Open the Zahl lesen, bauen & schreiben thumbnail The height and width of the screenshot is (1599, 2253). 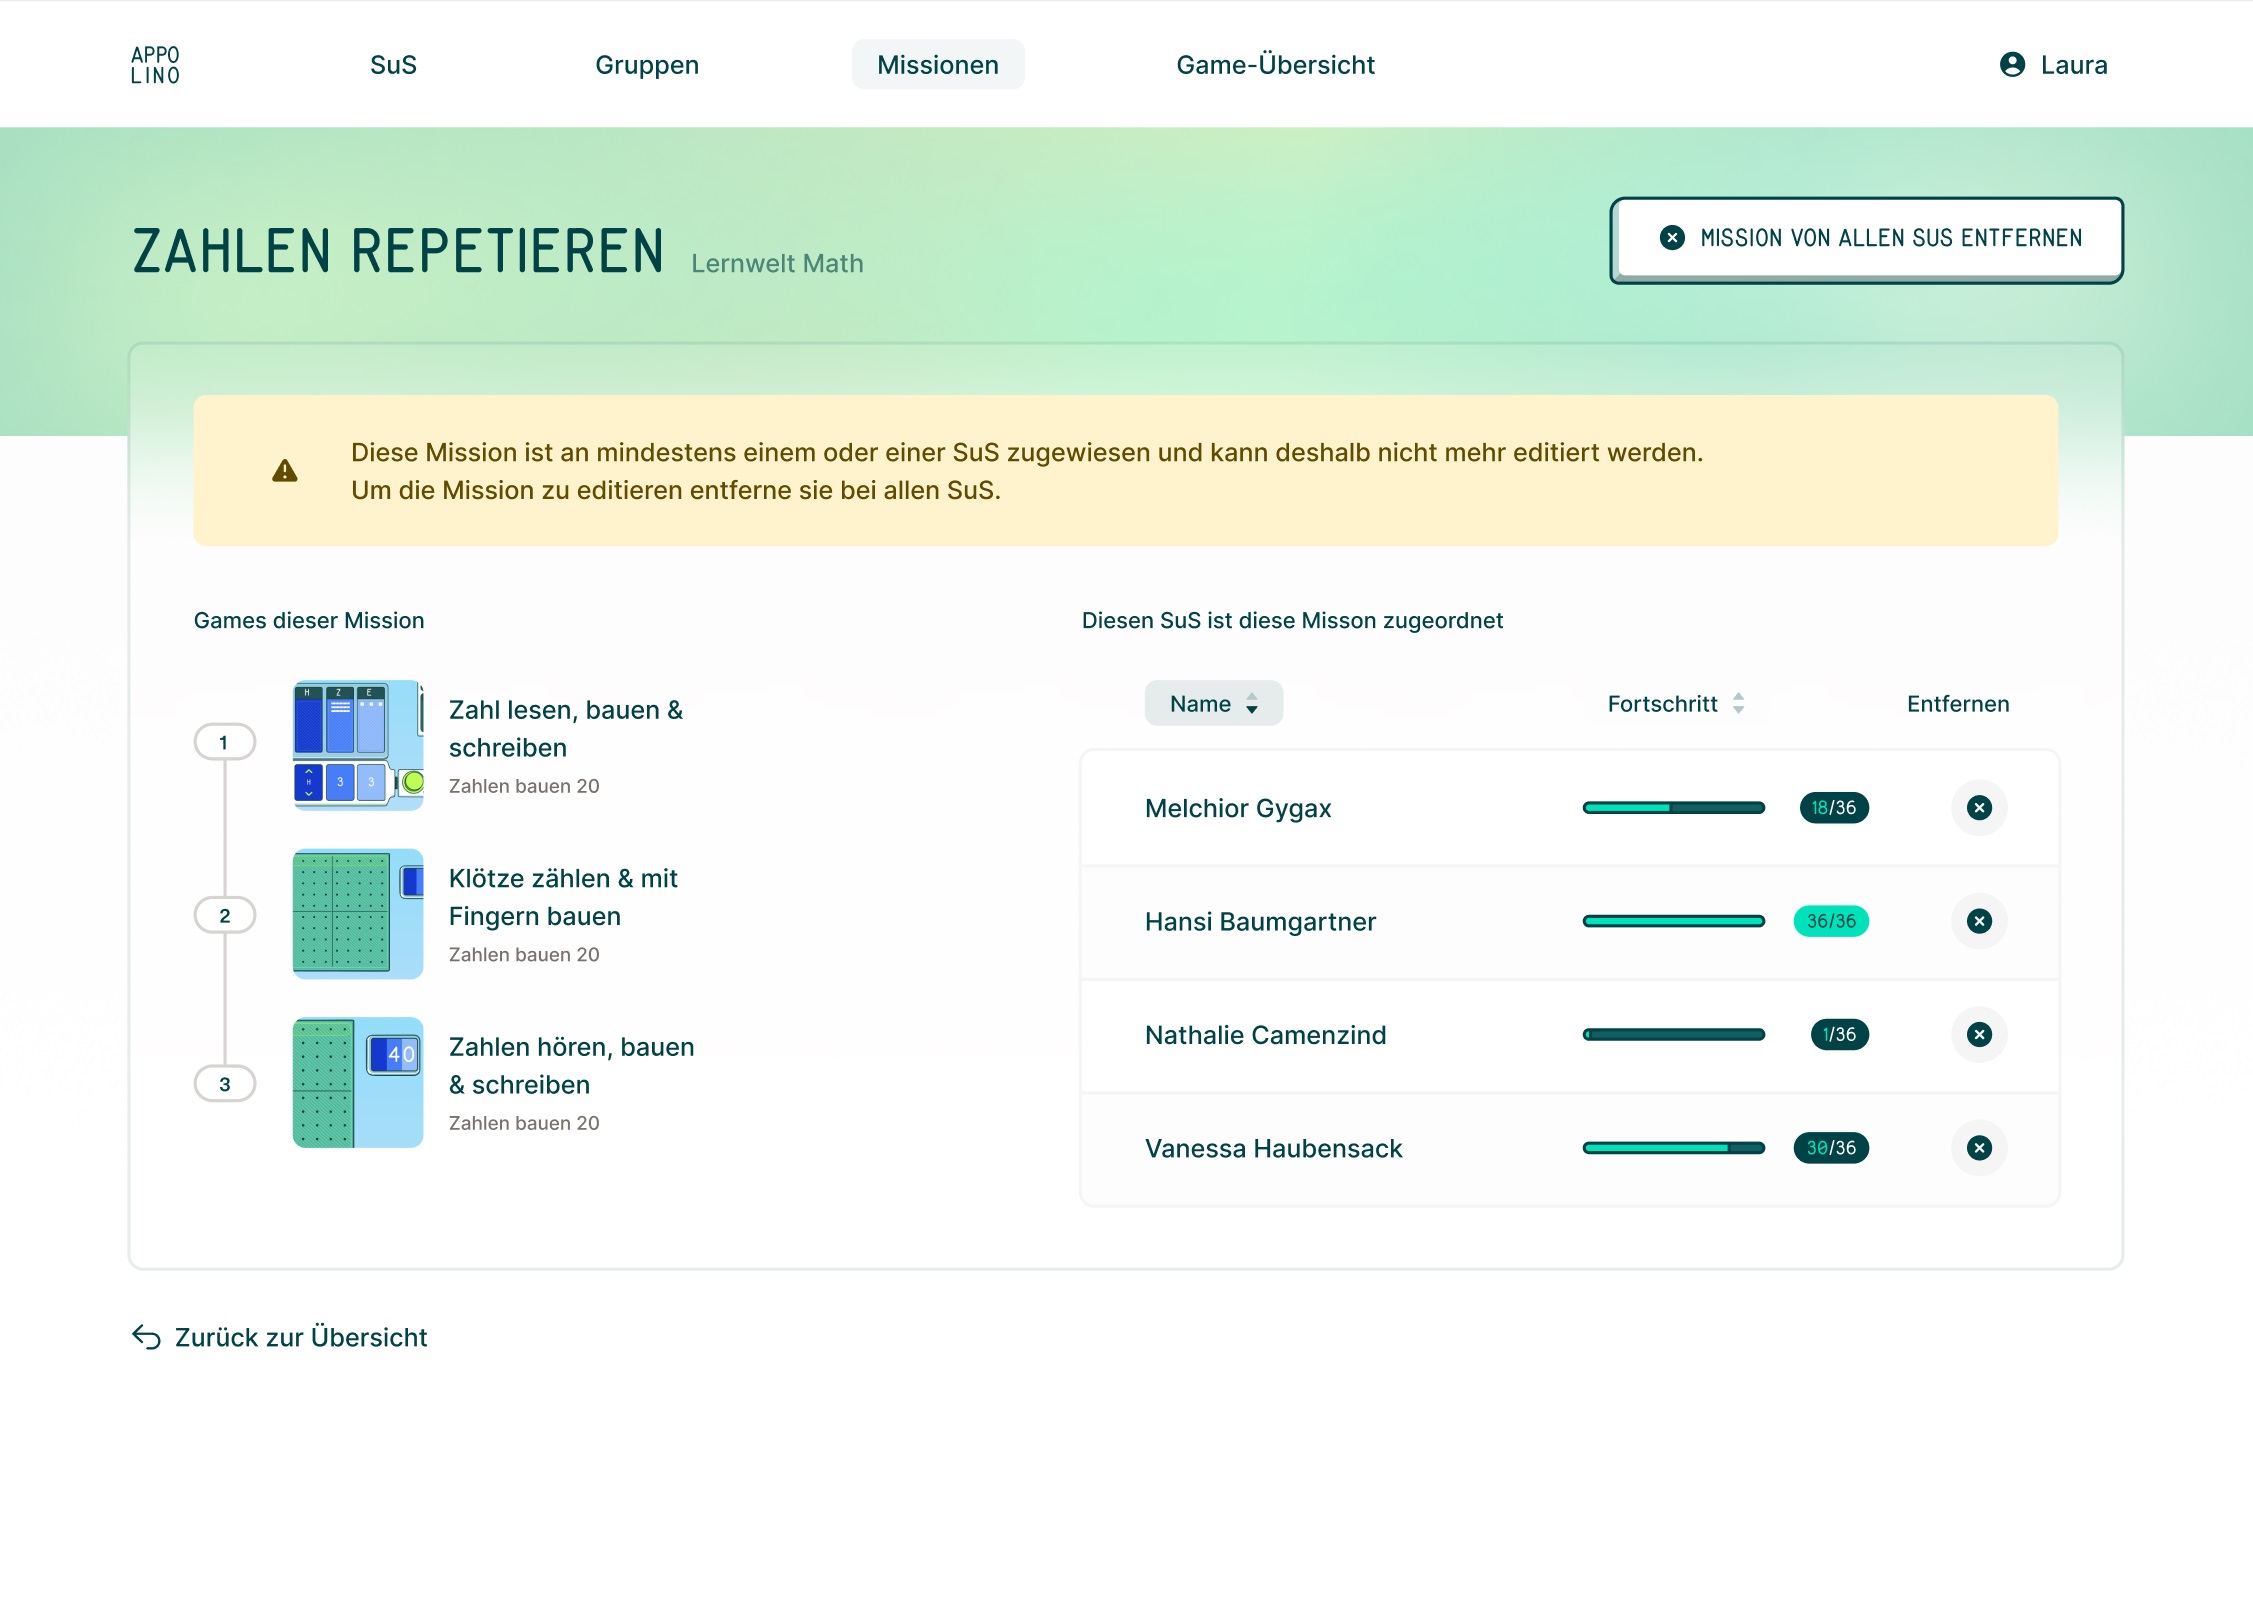click(x=358, y=745)
